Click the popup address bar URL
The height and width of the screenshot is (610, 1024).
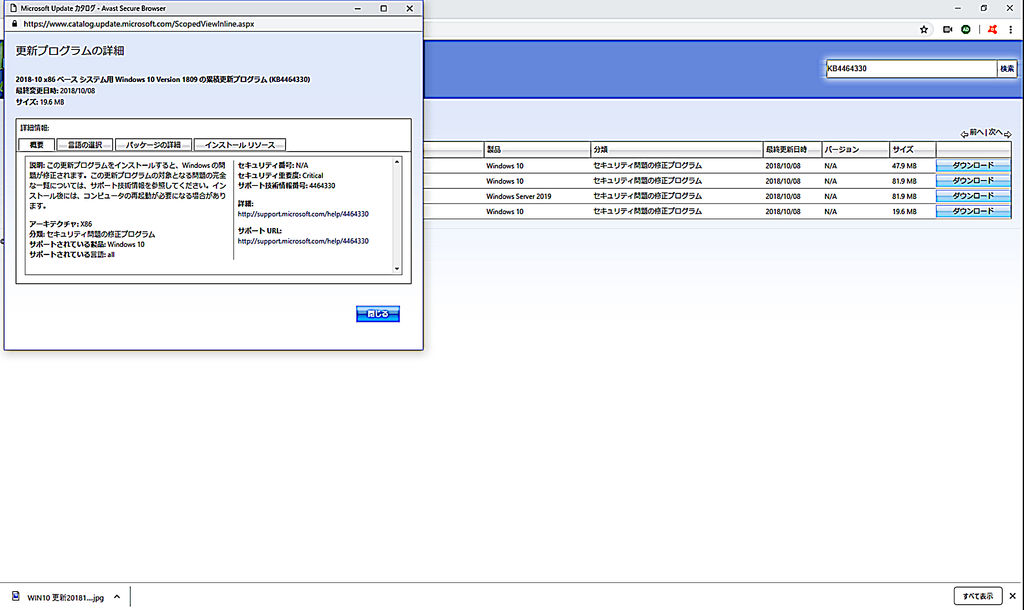(138, 24)
